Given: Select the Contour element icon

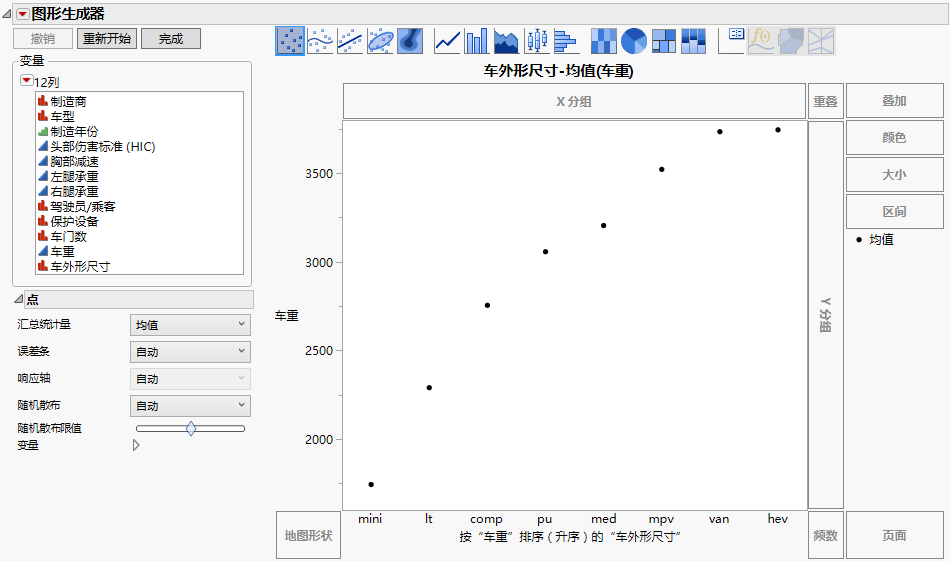Looking at the screenshot, I should pos(410,41).
